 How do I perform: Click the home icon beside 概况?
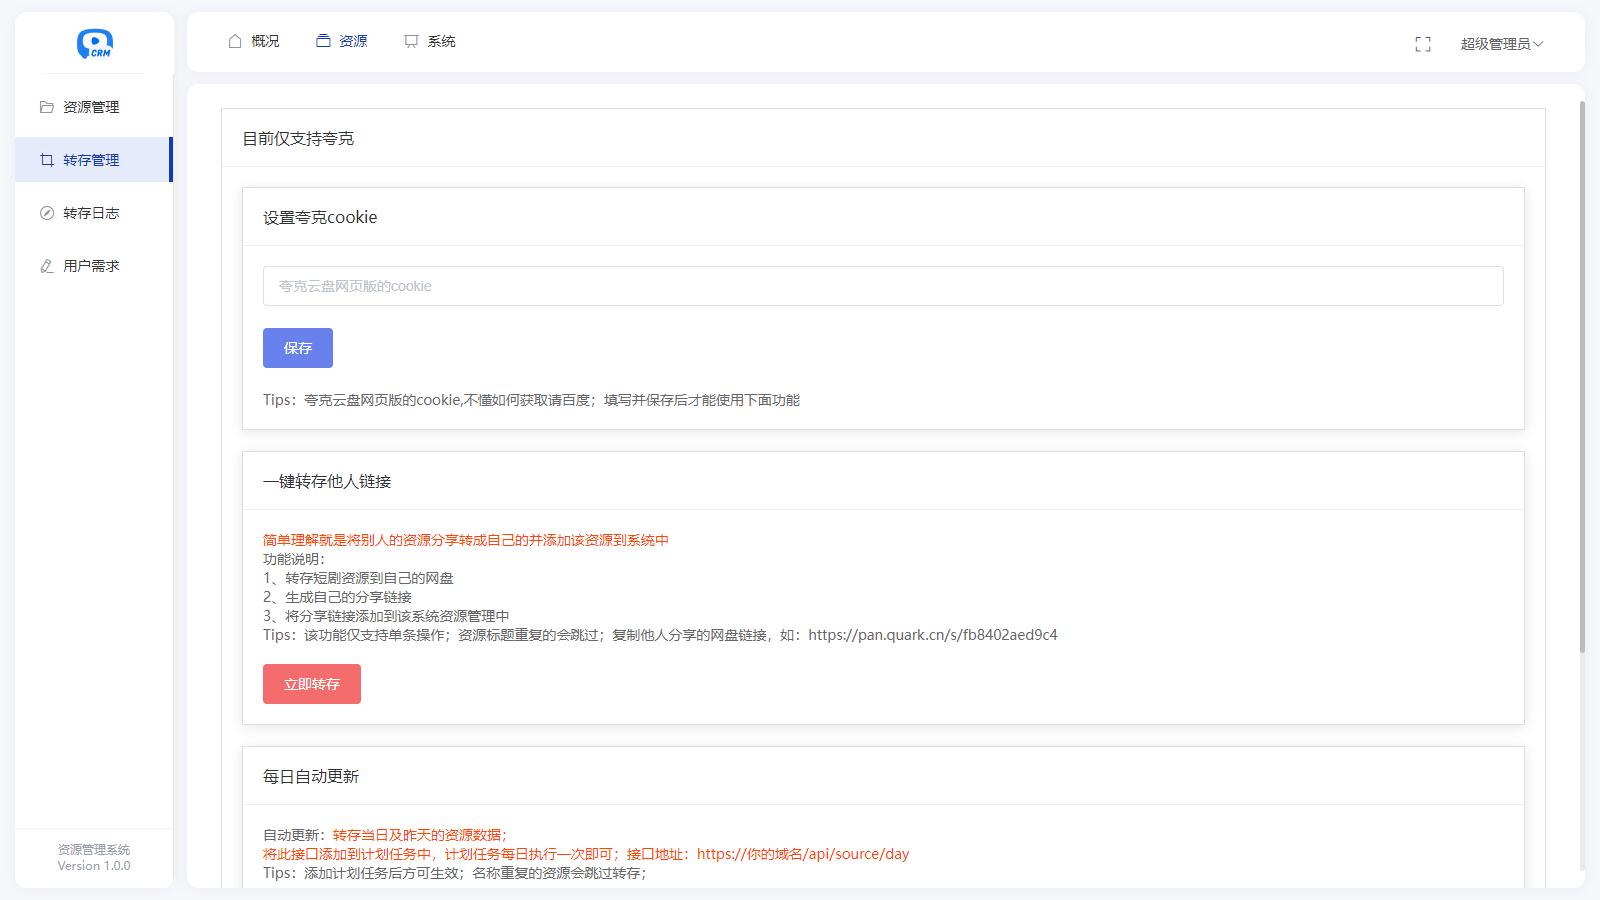click(235, 41)
